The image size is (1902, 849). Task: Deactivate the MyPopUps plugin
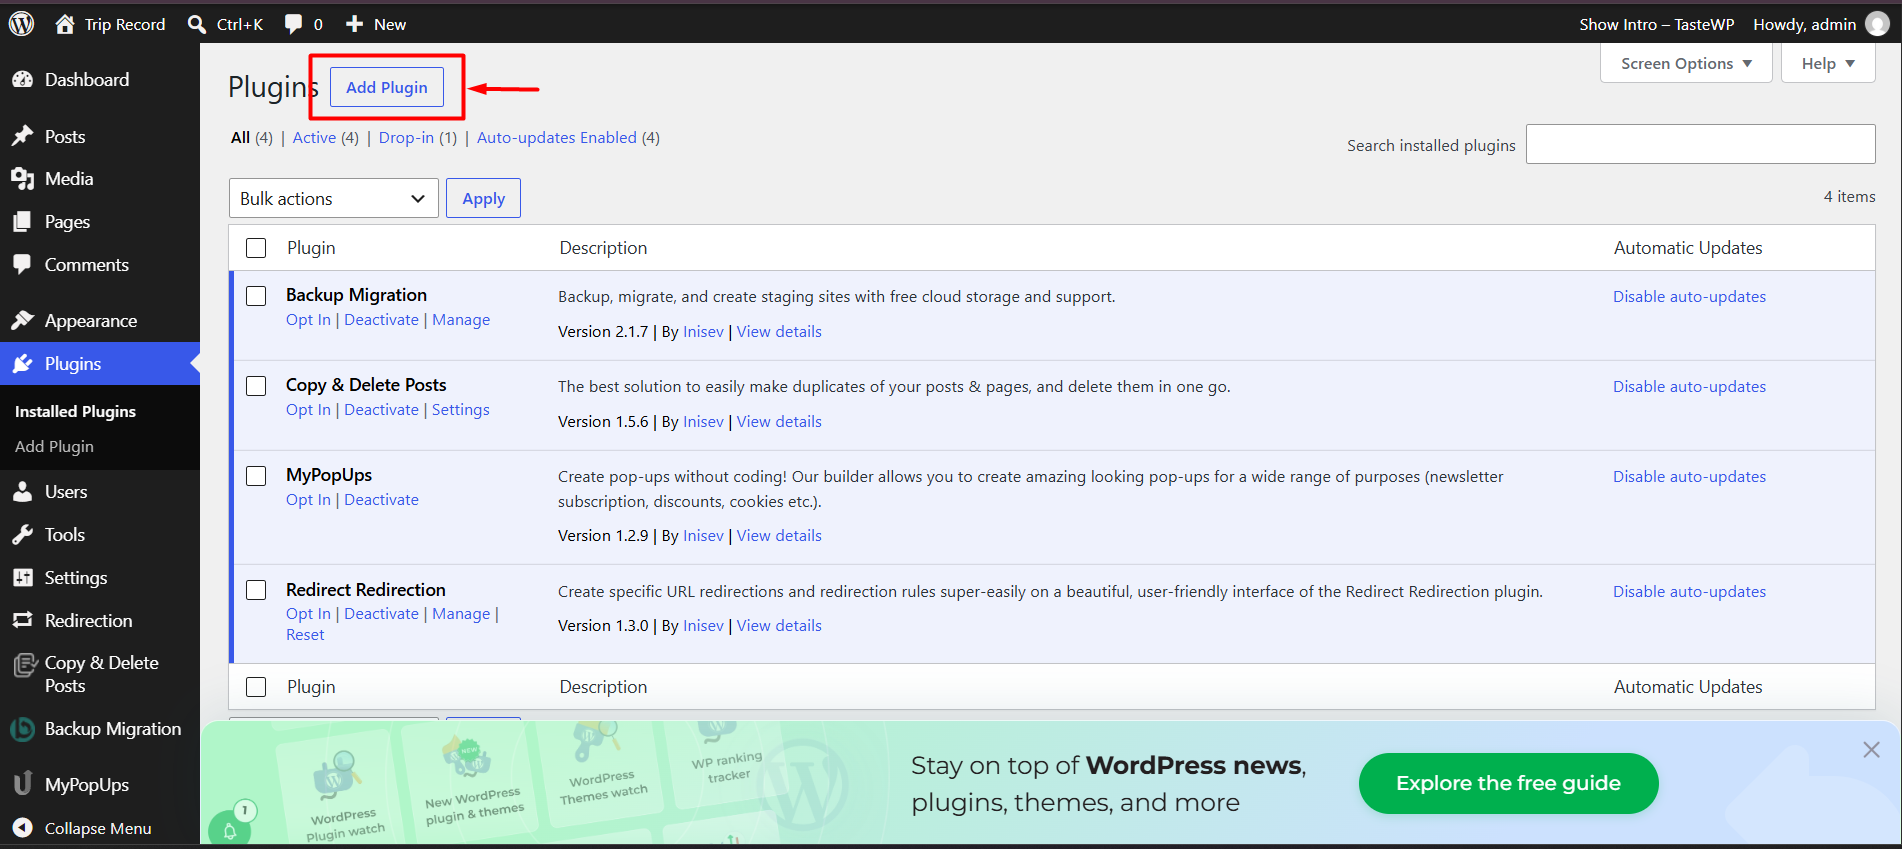(381, 500)
